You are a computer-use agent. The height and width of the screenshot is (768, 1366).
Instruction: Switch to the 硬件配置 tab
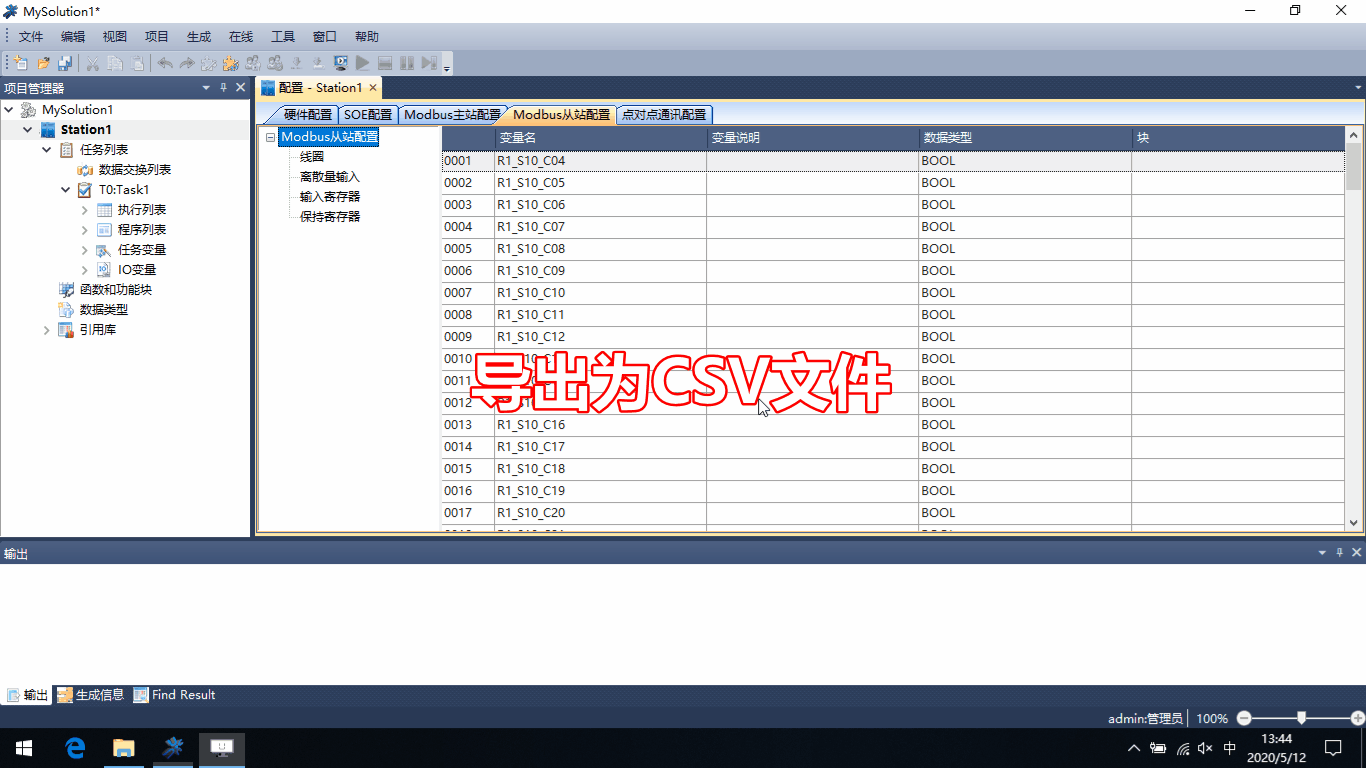[x=307, y=115]
